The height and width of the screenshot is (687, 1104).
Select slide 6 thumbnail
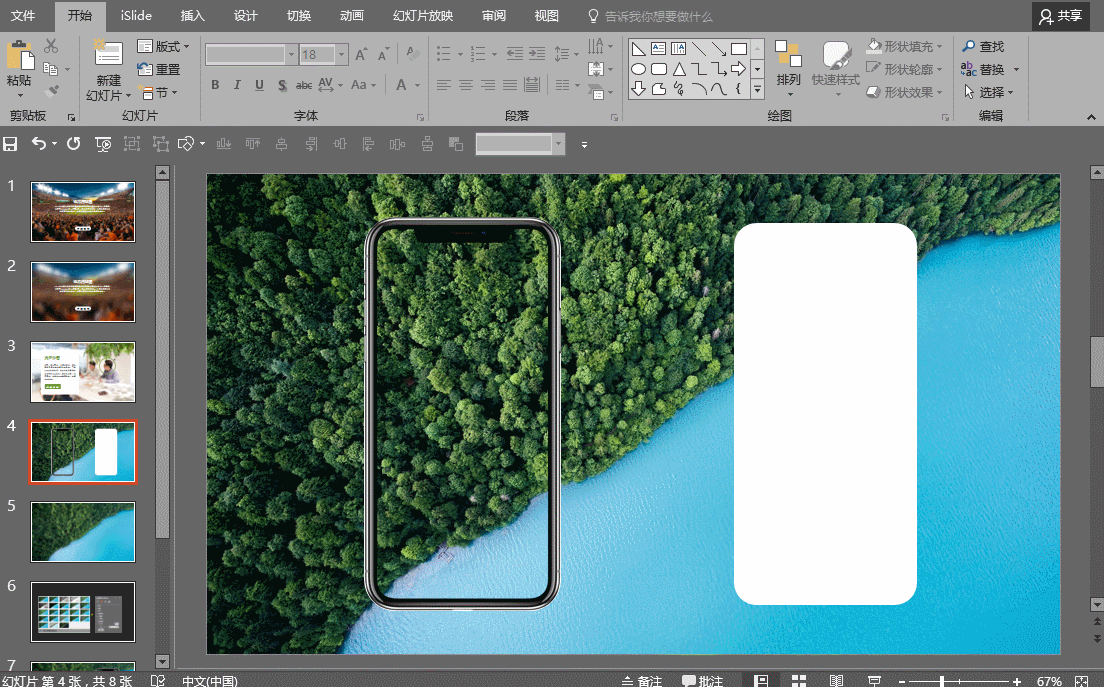tap(82, 612)
